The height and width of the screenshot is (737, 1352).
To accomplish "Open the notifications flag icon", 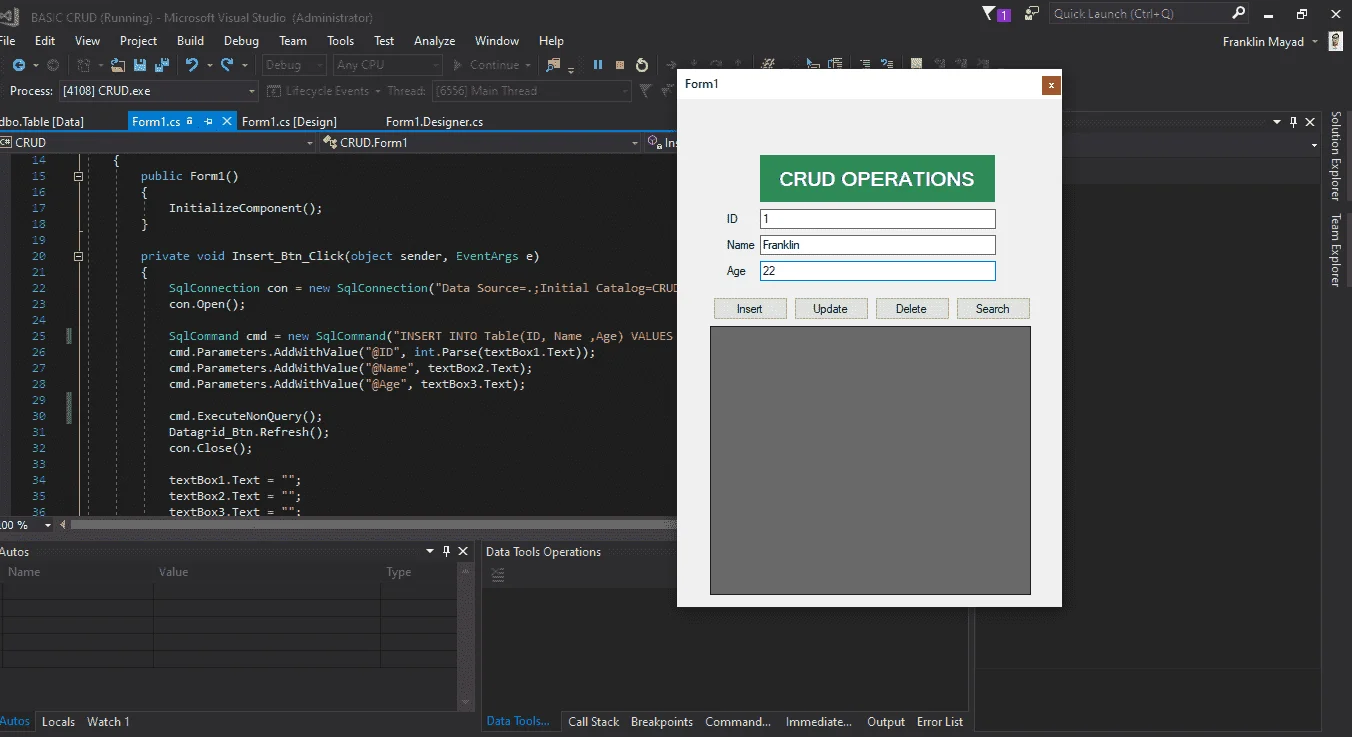I will pos(995,14).
